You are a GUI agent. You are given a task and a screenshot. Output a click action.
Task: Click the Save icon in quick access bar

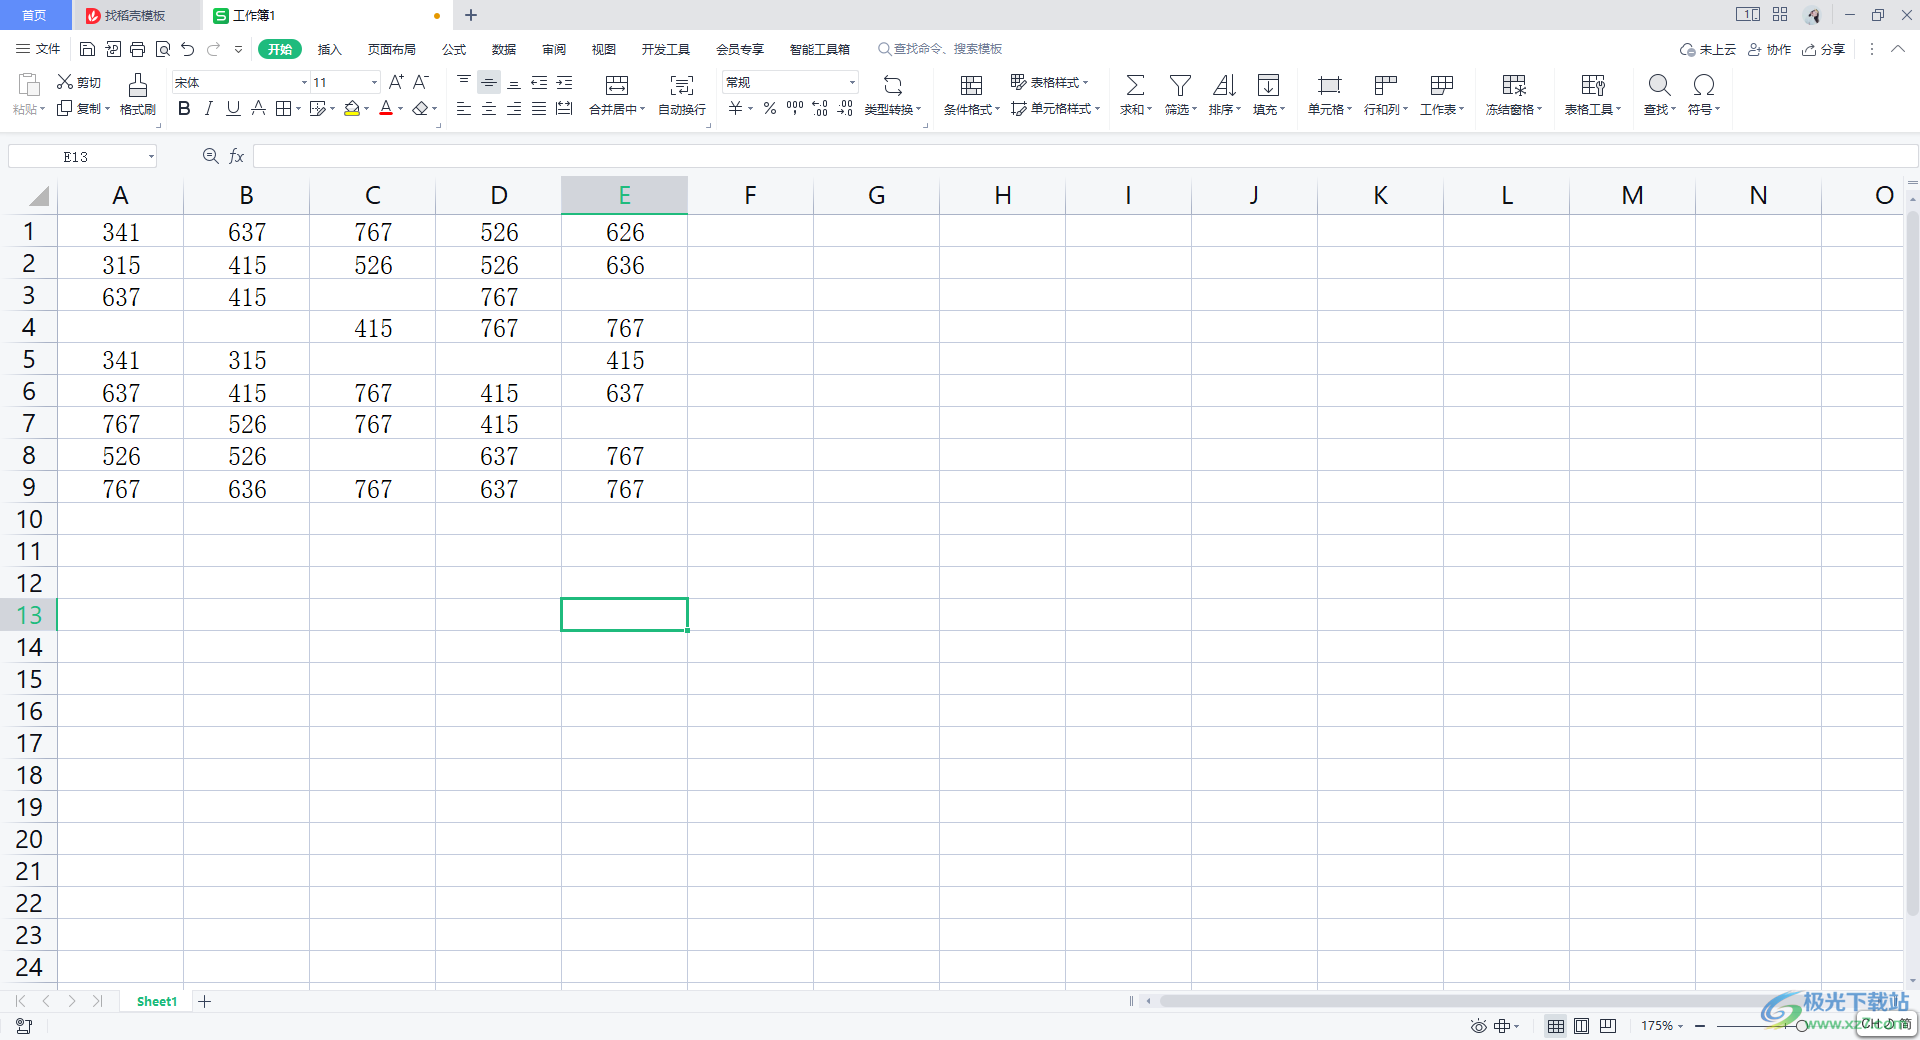[x=87, y=49]
